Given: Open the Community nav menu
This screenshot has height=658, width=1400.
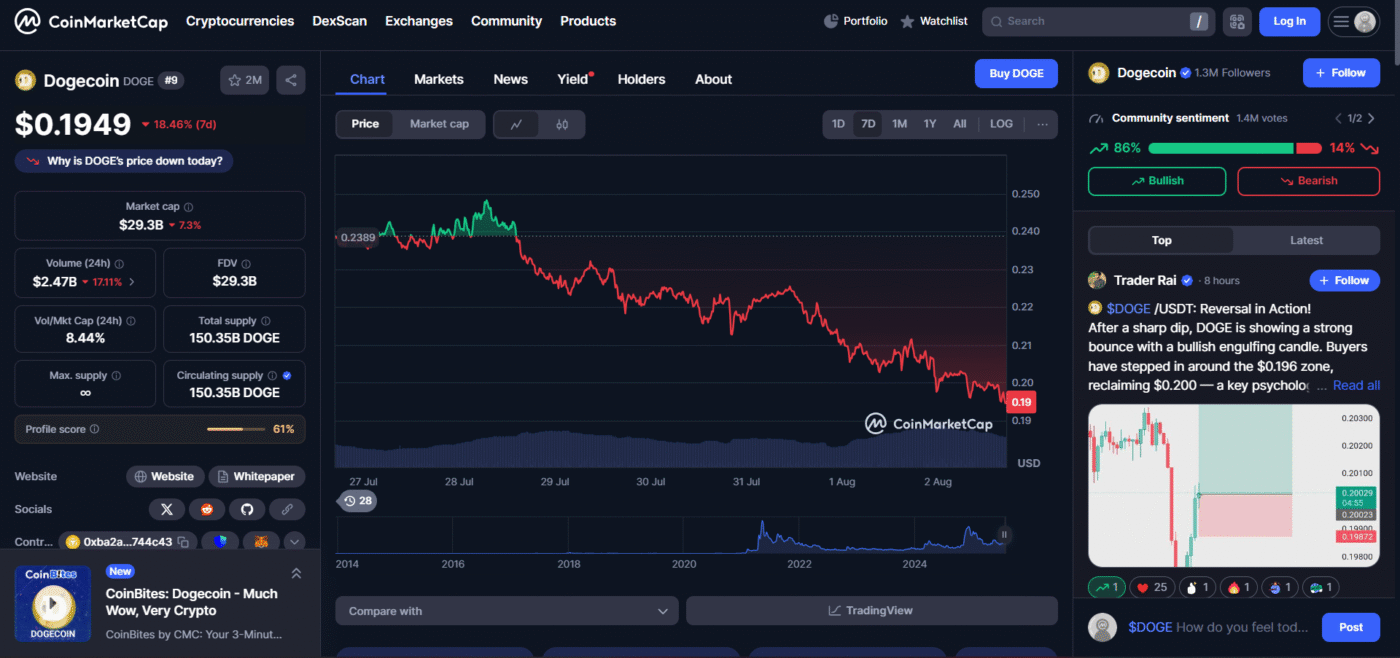Looking at the screenshot, I should [x=507, y=21].
